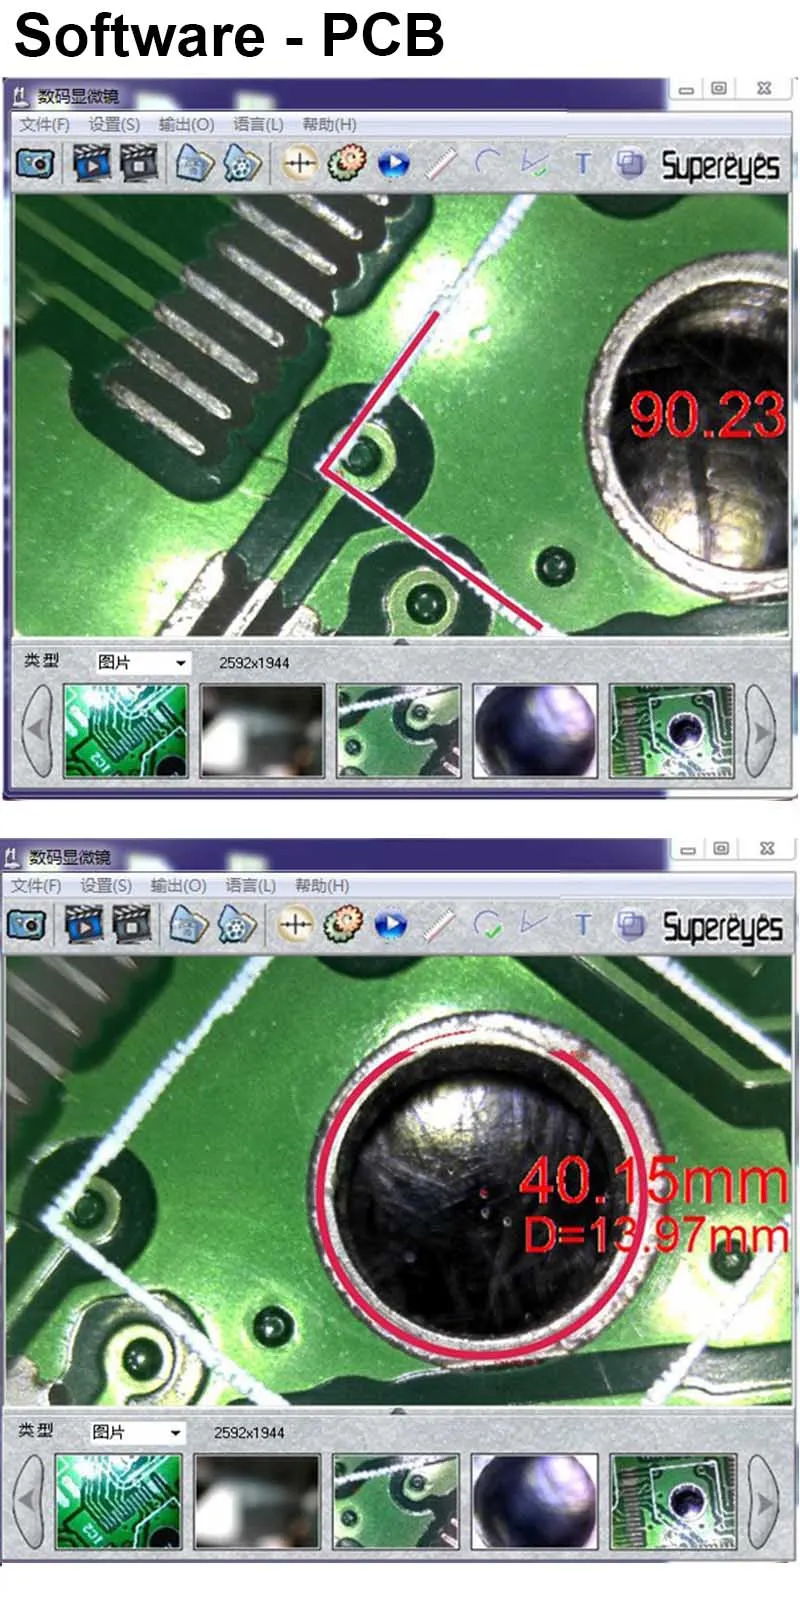Screen dimensions: 800x1600
Task: Go to previous thumbnails in the 40.15mm window
Action: coord(30,1501)
